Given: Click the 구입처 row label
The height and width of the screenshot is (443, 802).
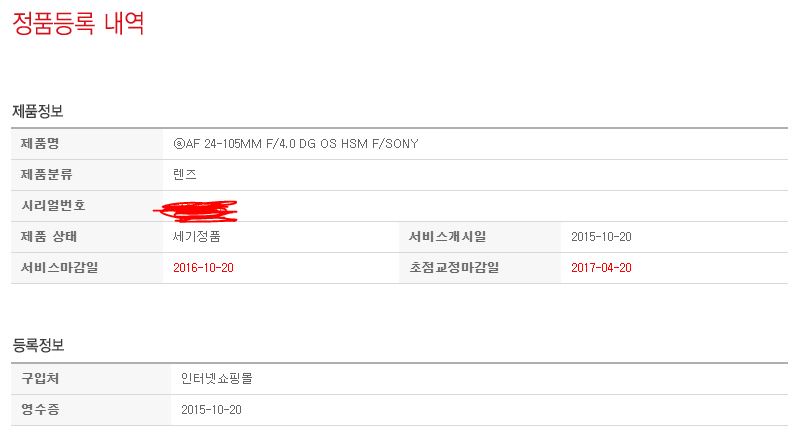Looking at the screenshot, I should click(41, 378).
